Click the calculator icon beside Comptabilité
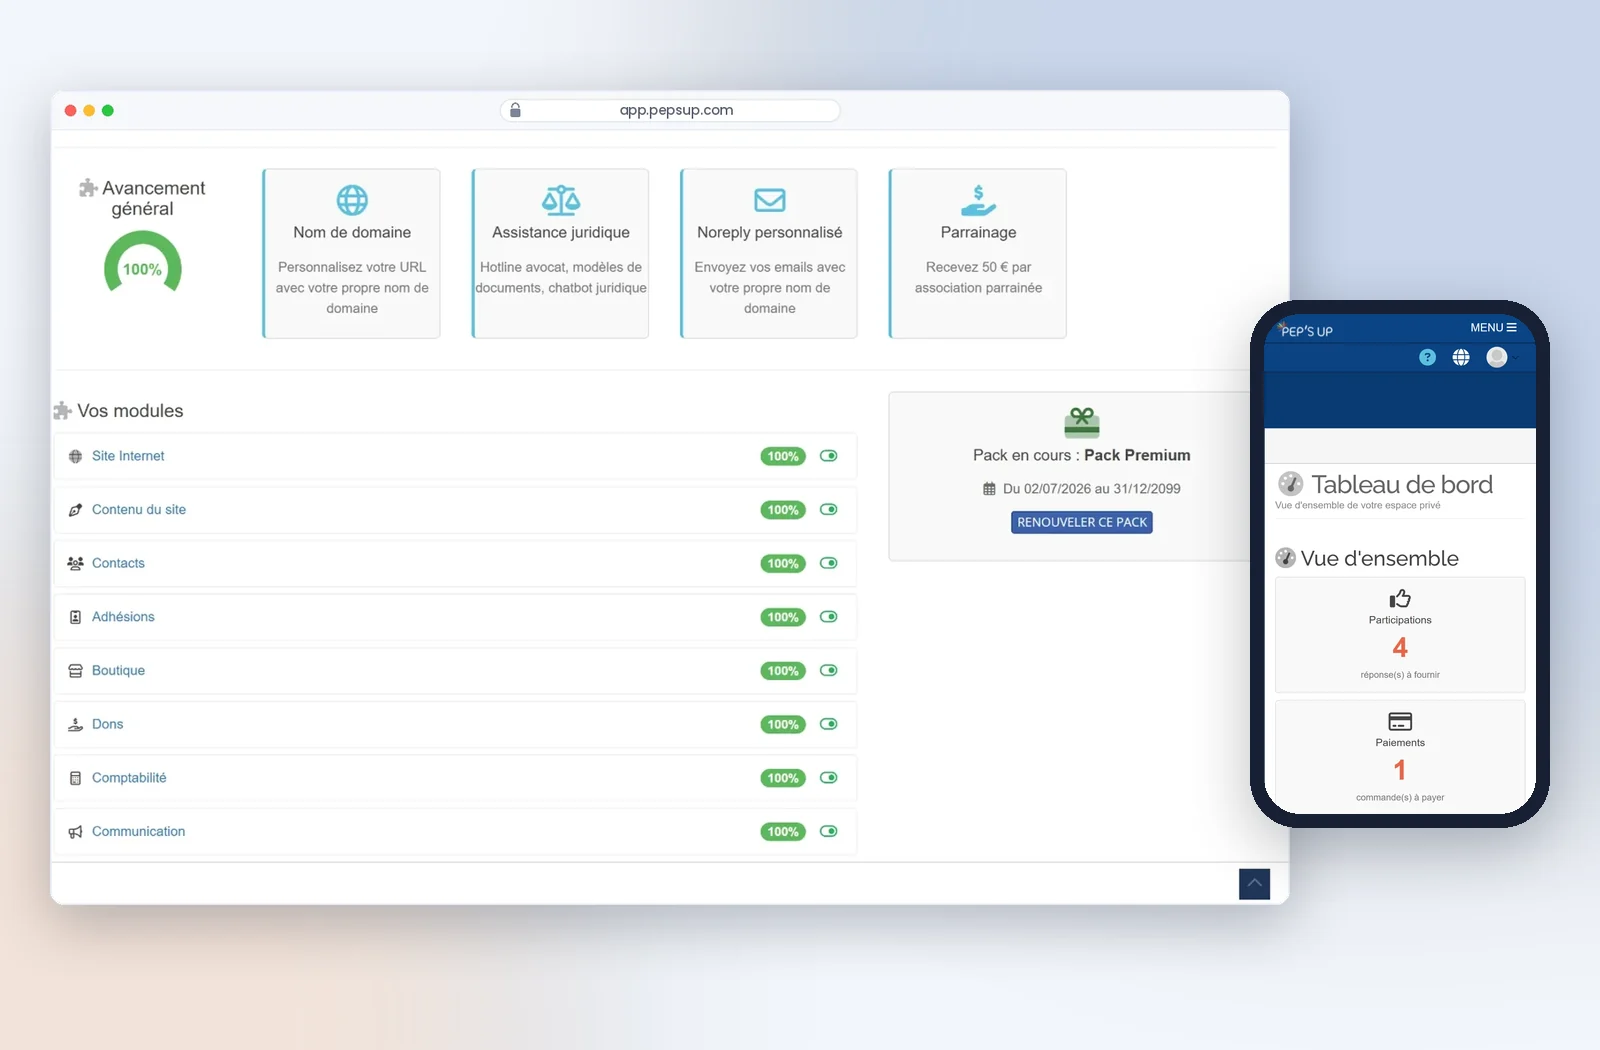This screenshot has width=1600, height=1050. (75, 778)
